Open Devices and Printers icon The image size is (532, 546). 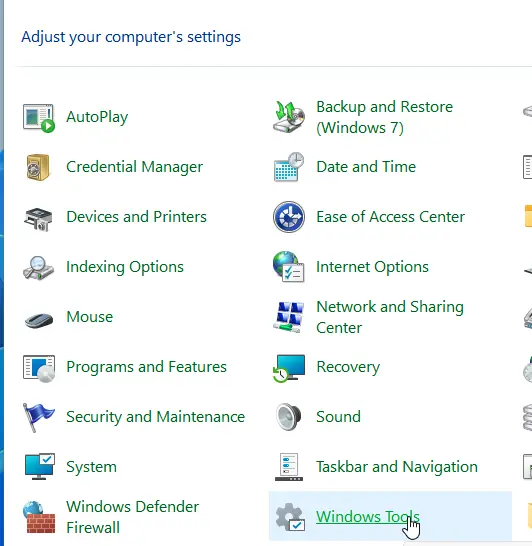38,219
